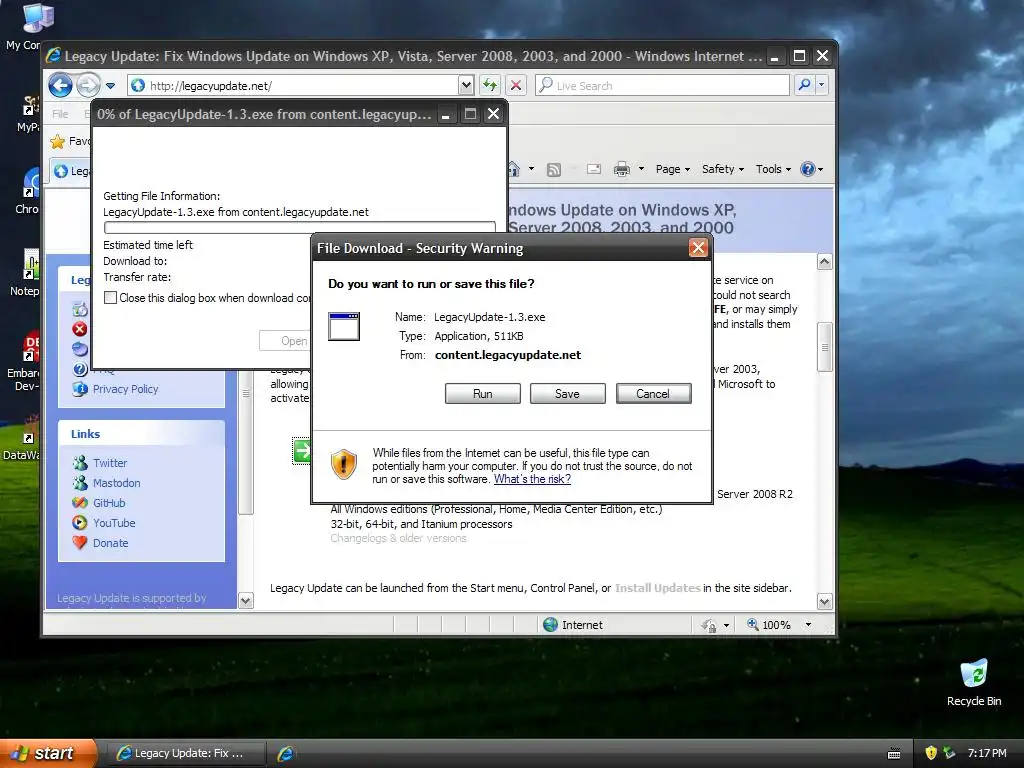Toggle 'Close this dialog box when download completes' checkbox
The width and height of the screenshot is (1024, 768).
tap(110, 298)
